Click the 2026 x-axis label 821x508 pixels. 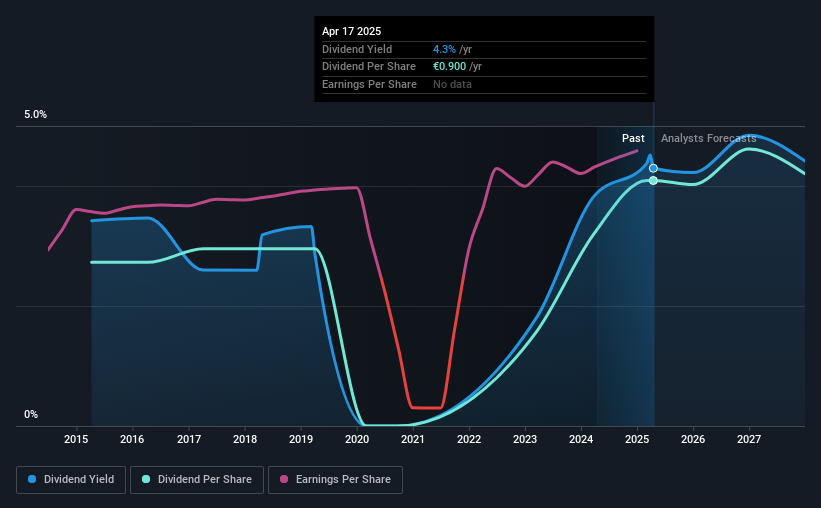(693, 439)
